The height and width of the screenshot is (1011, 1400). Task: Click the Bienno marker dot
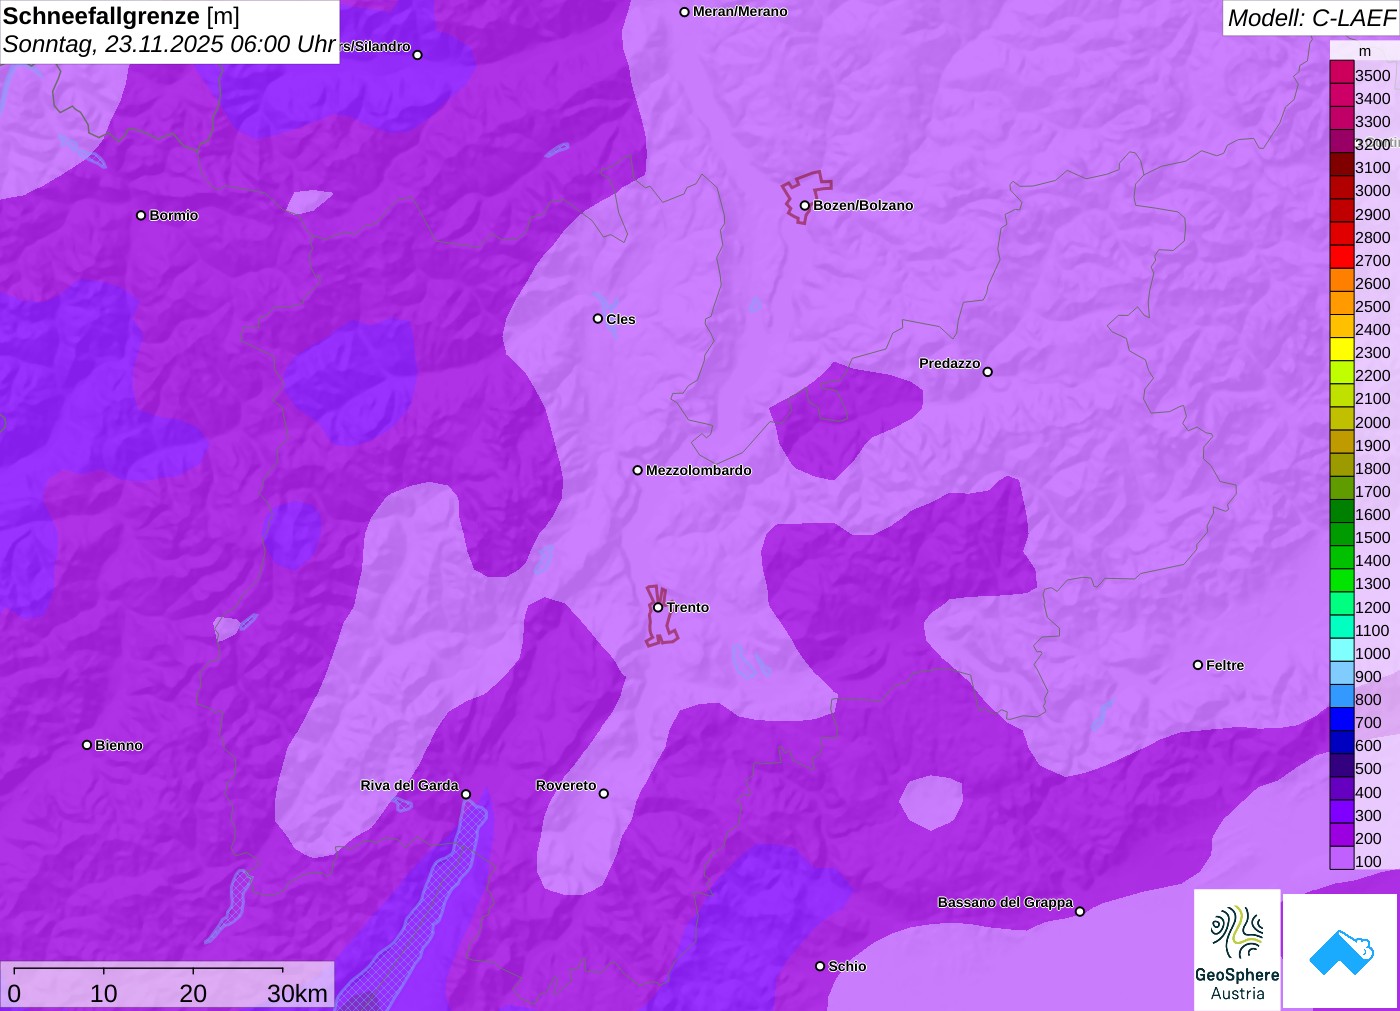87,745
